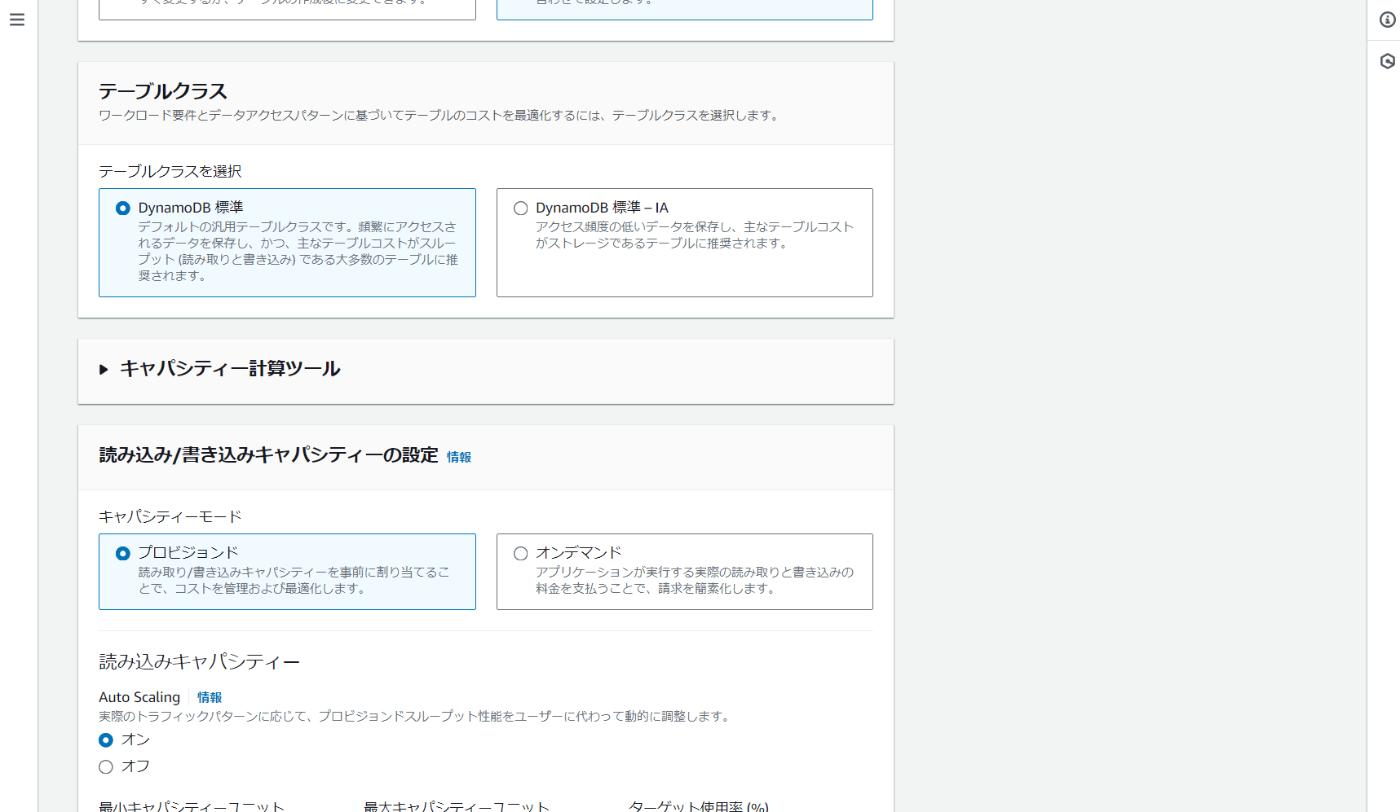
Task: Click the キャパシティーモード label
Action: [x=170, y=517]
